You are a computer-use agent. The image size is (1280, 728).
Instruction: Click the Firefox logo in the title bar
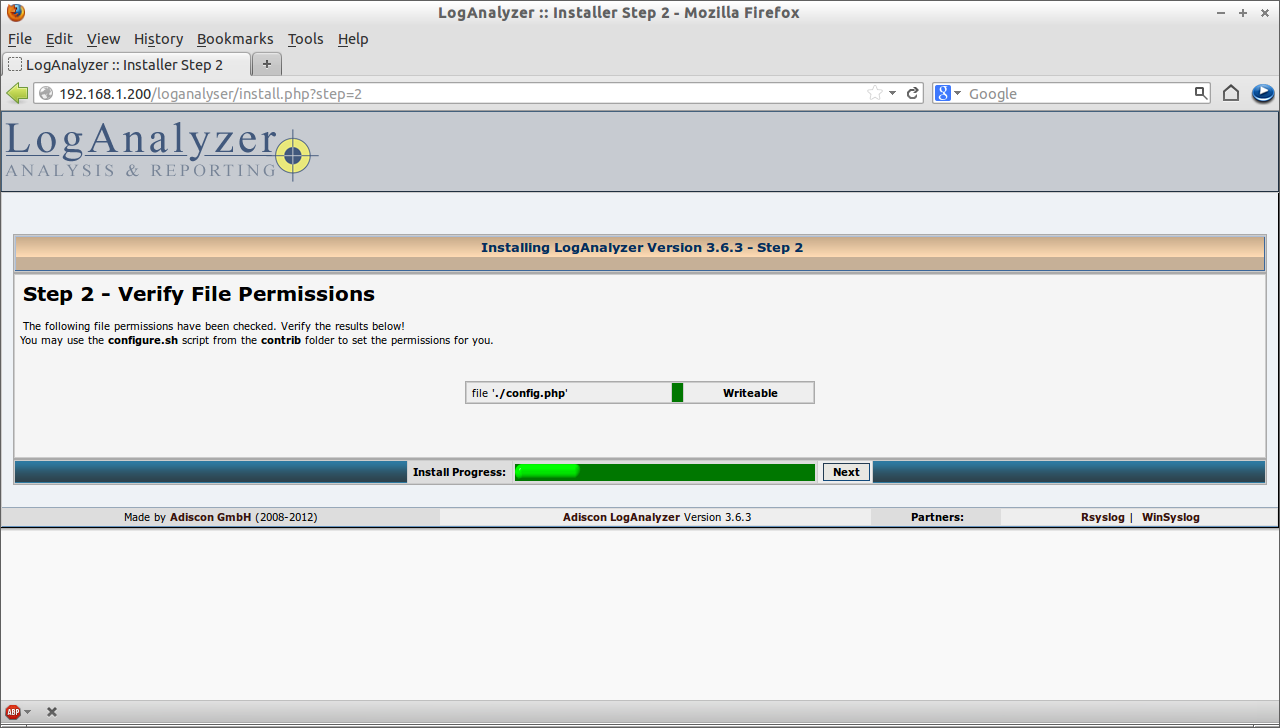(x=15, y=13)
